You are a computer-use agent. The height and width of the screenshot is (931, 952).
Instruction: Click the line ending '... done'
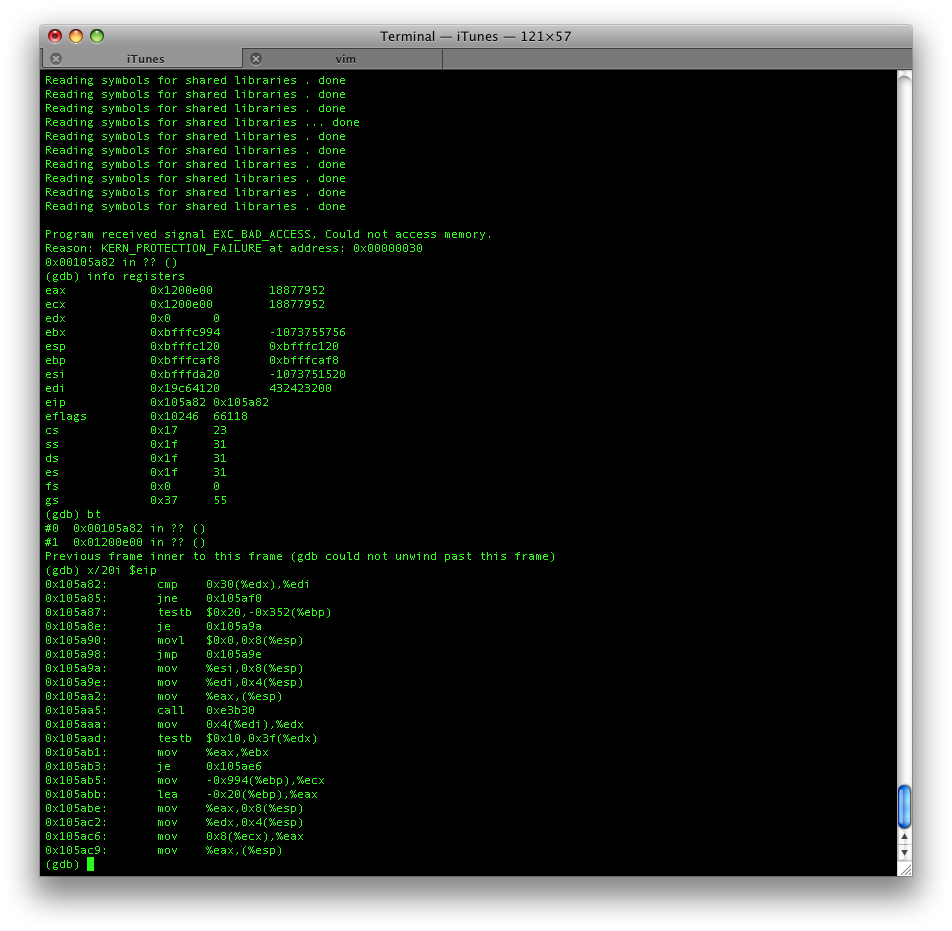[x=202, y=122]
